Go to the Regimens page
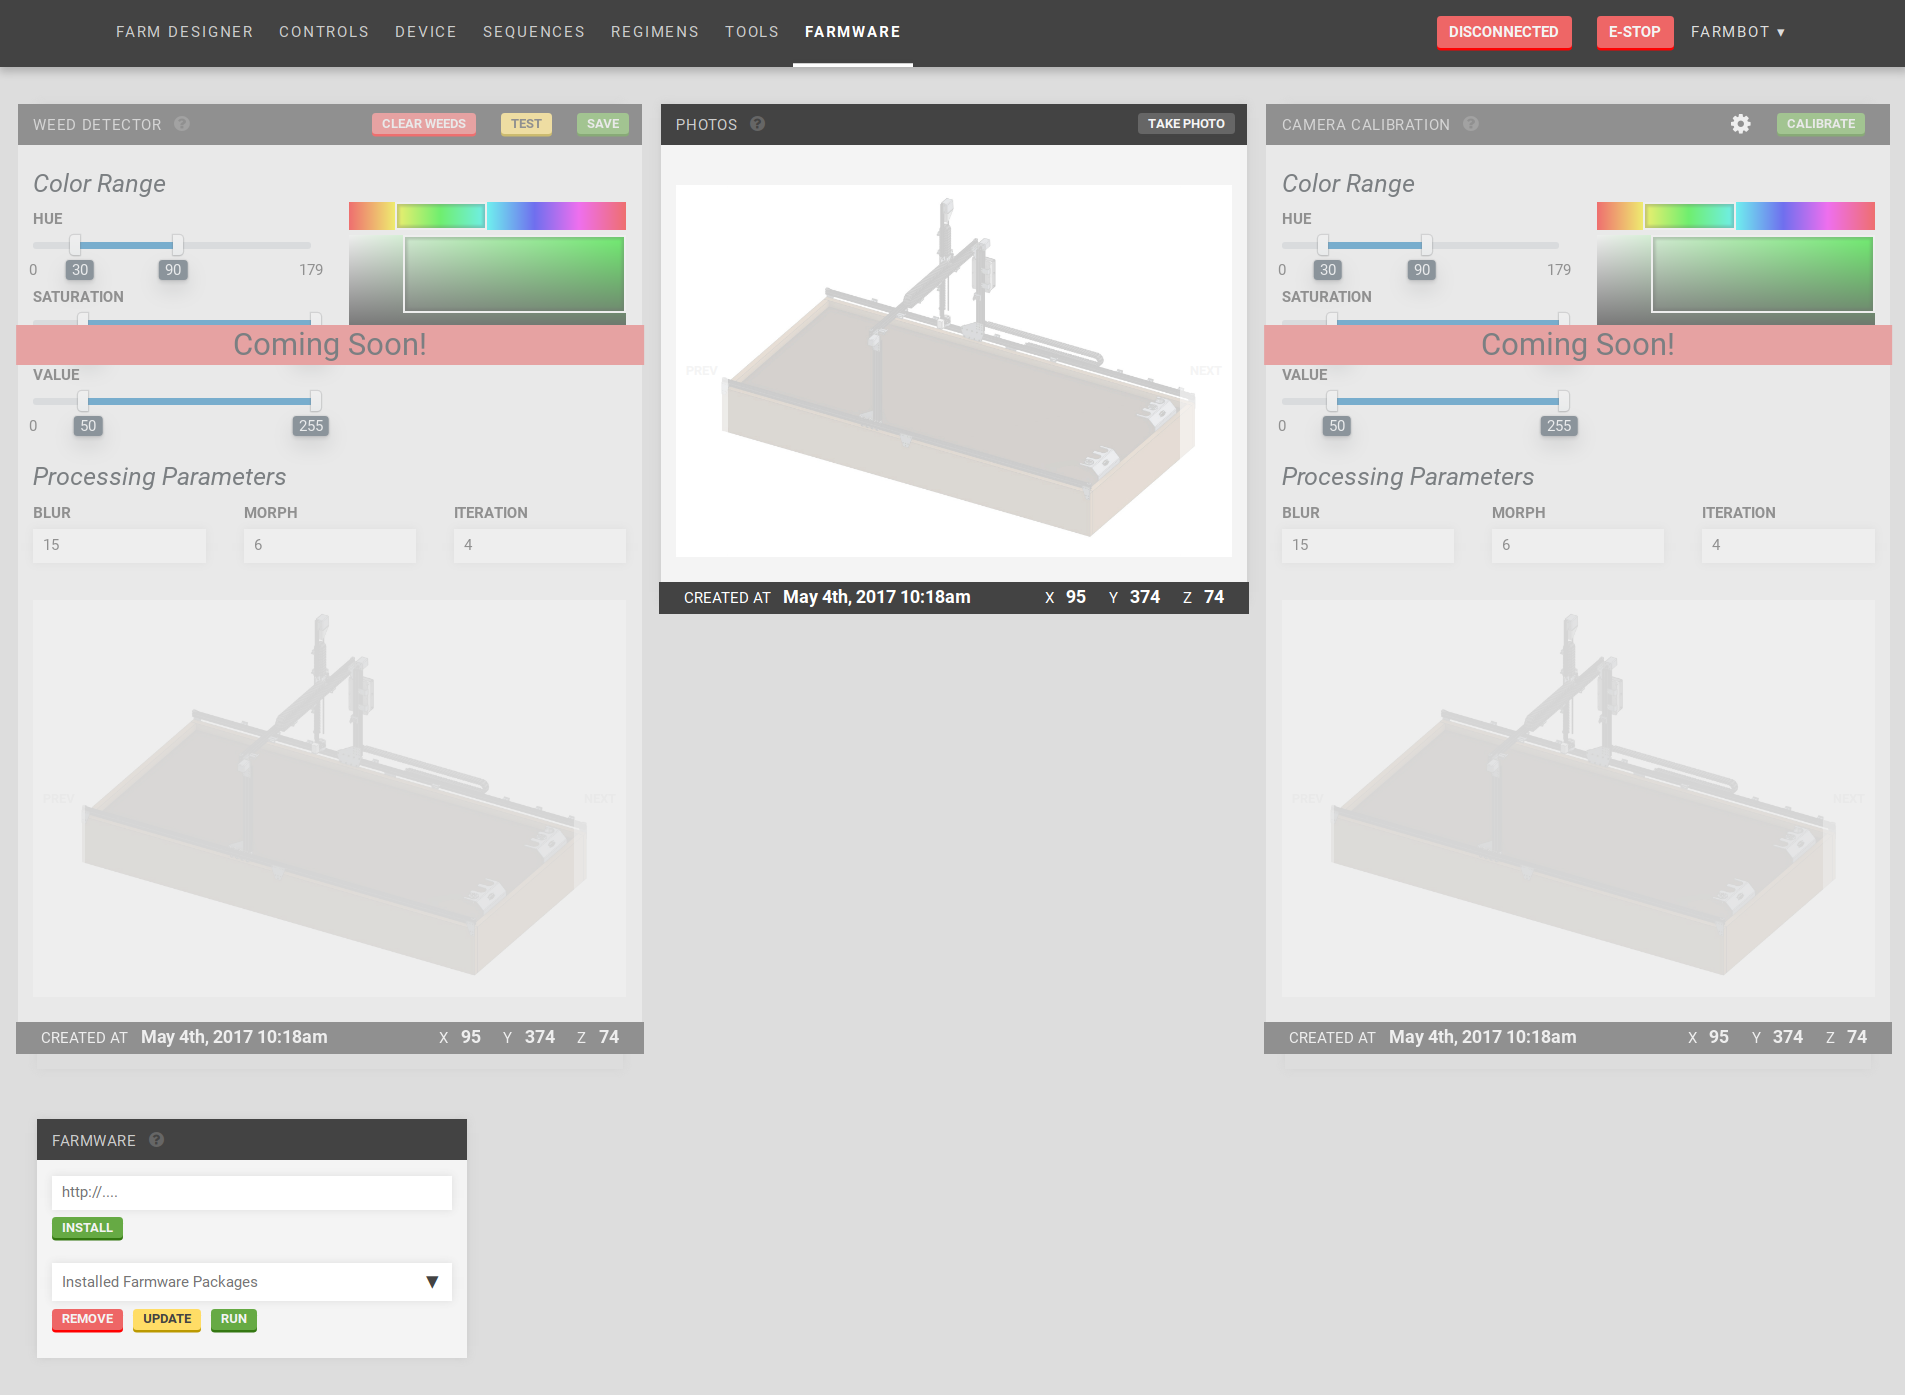This screenshot has height=1395, width=1905. [655, 32]
